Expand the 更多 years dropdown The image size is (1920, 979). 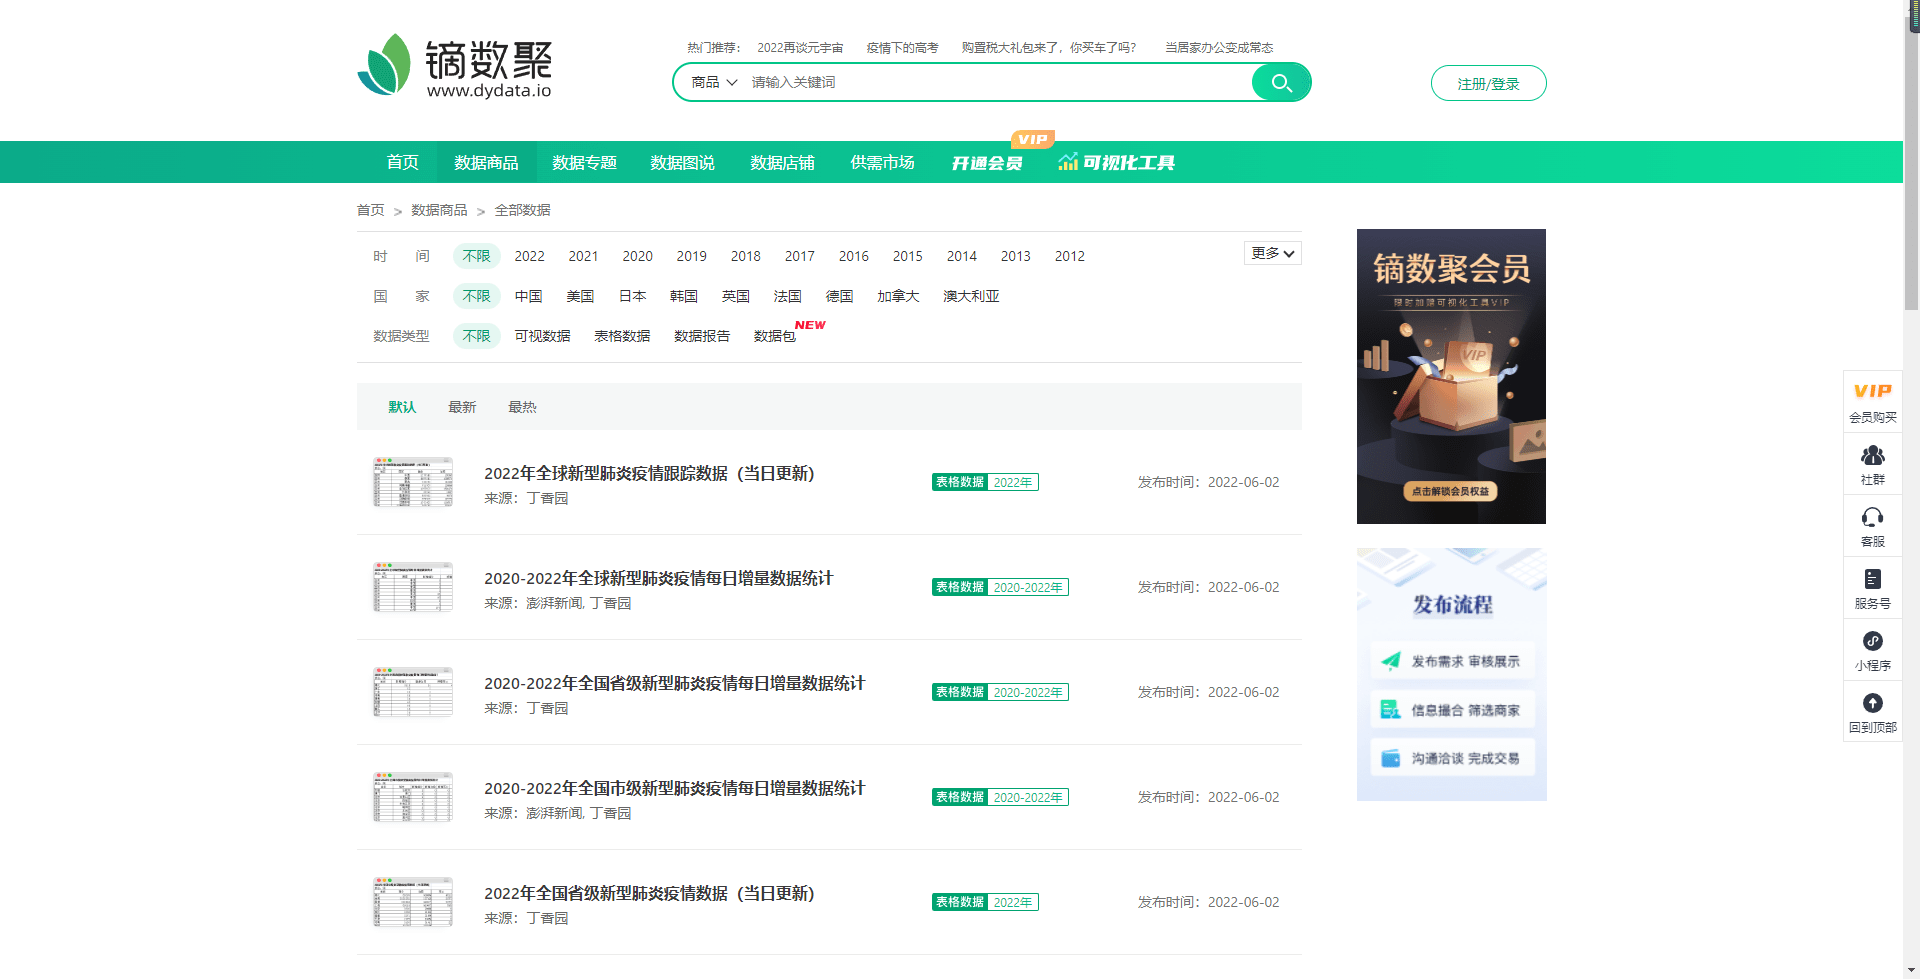coord(1272,253)
